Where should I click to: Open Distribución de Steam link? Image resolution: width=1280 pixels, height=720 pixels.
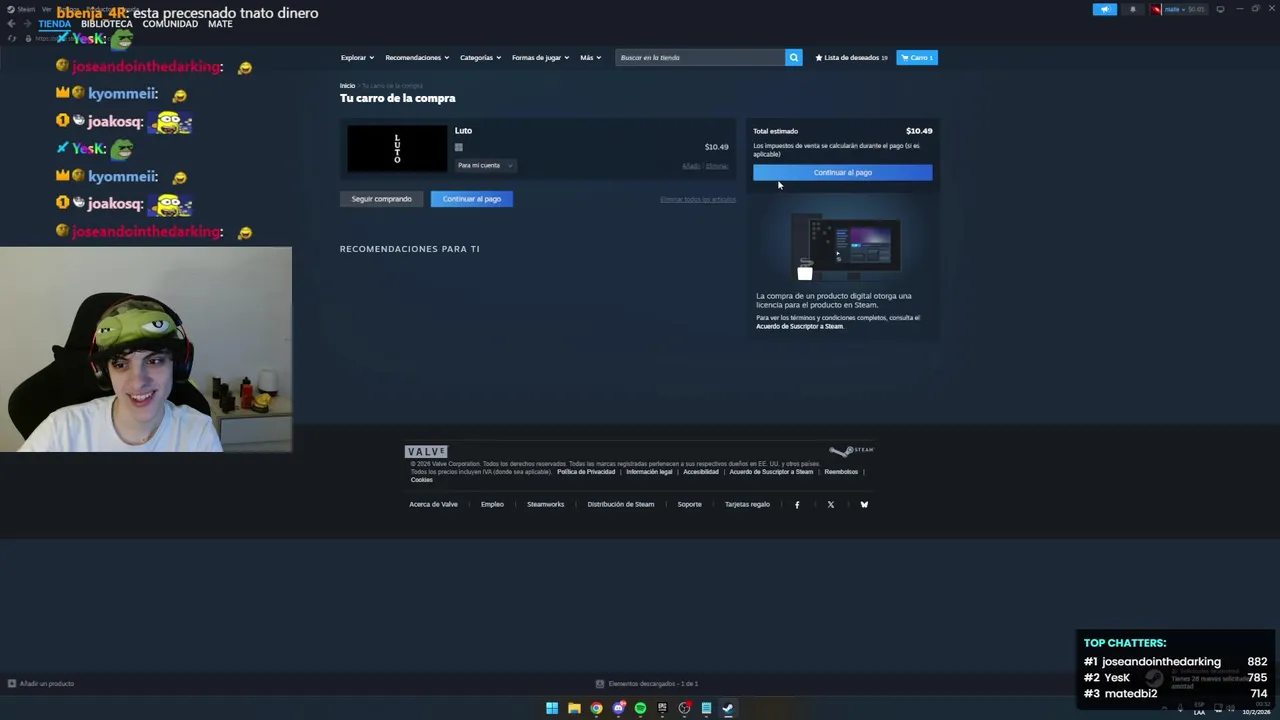coord(621,505)
